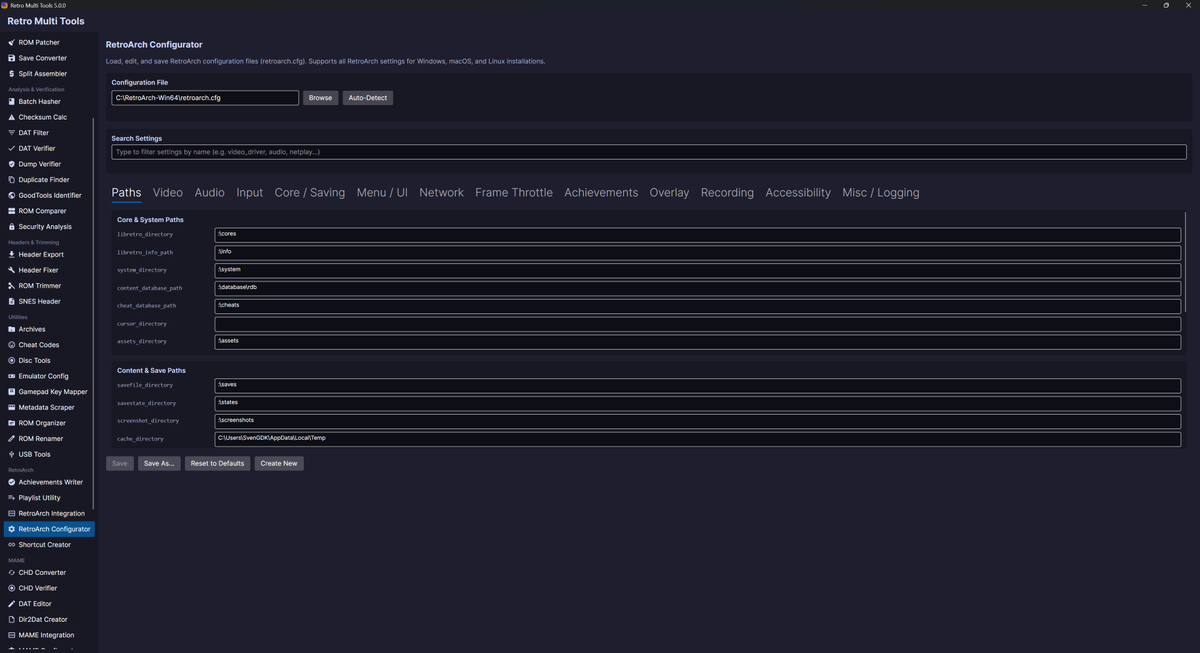Screen dimensions: 1200x653
Task: Click the cache_directory path field
Action: (698, 439)
